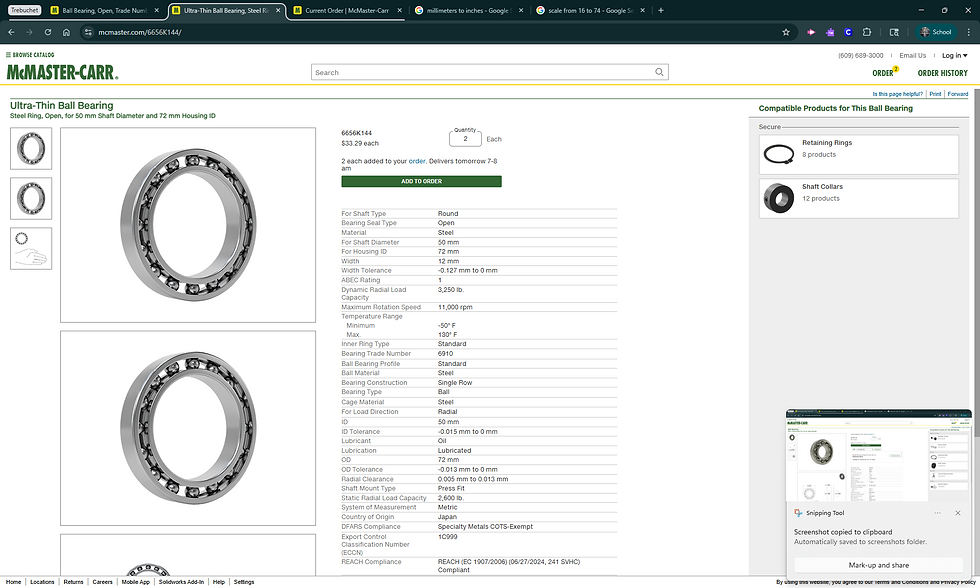Open the Browse Catalog menu
This screenshot has height=588, width=980.
tap(30, 54)
